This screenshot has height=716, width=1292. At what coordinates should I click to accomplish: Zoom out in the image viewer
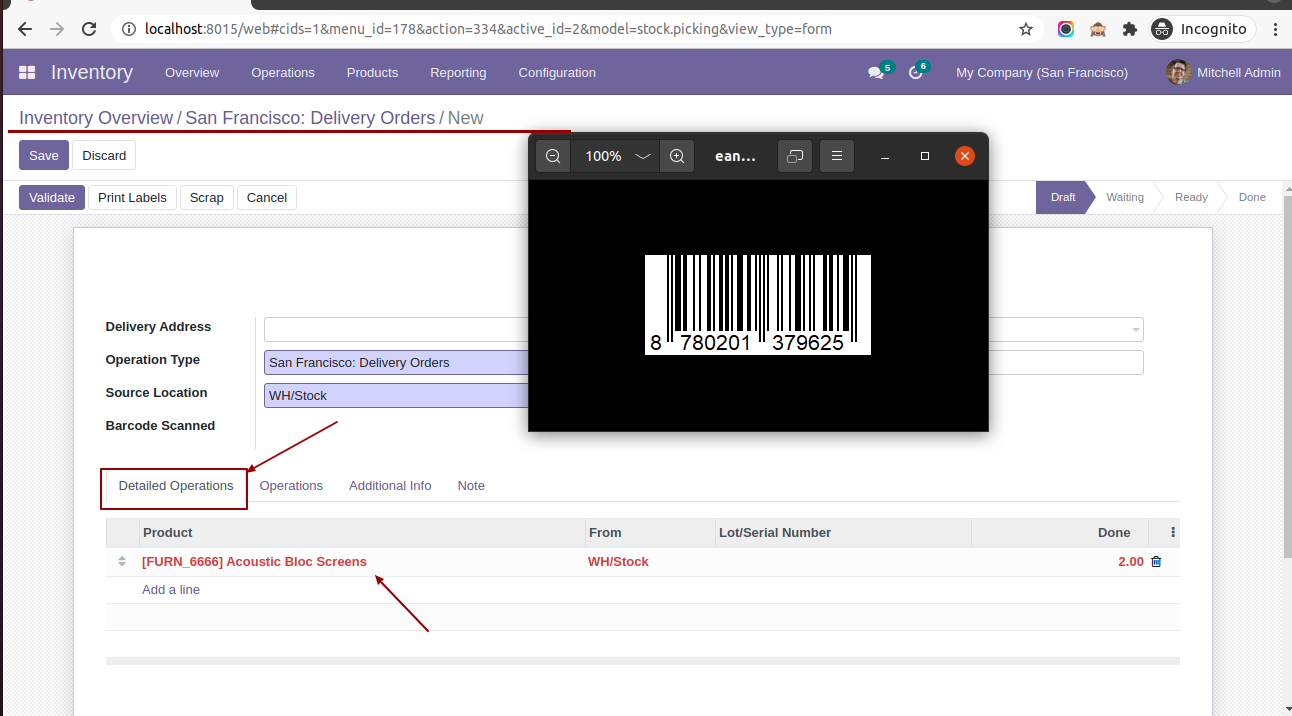coord(553,156)
